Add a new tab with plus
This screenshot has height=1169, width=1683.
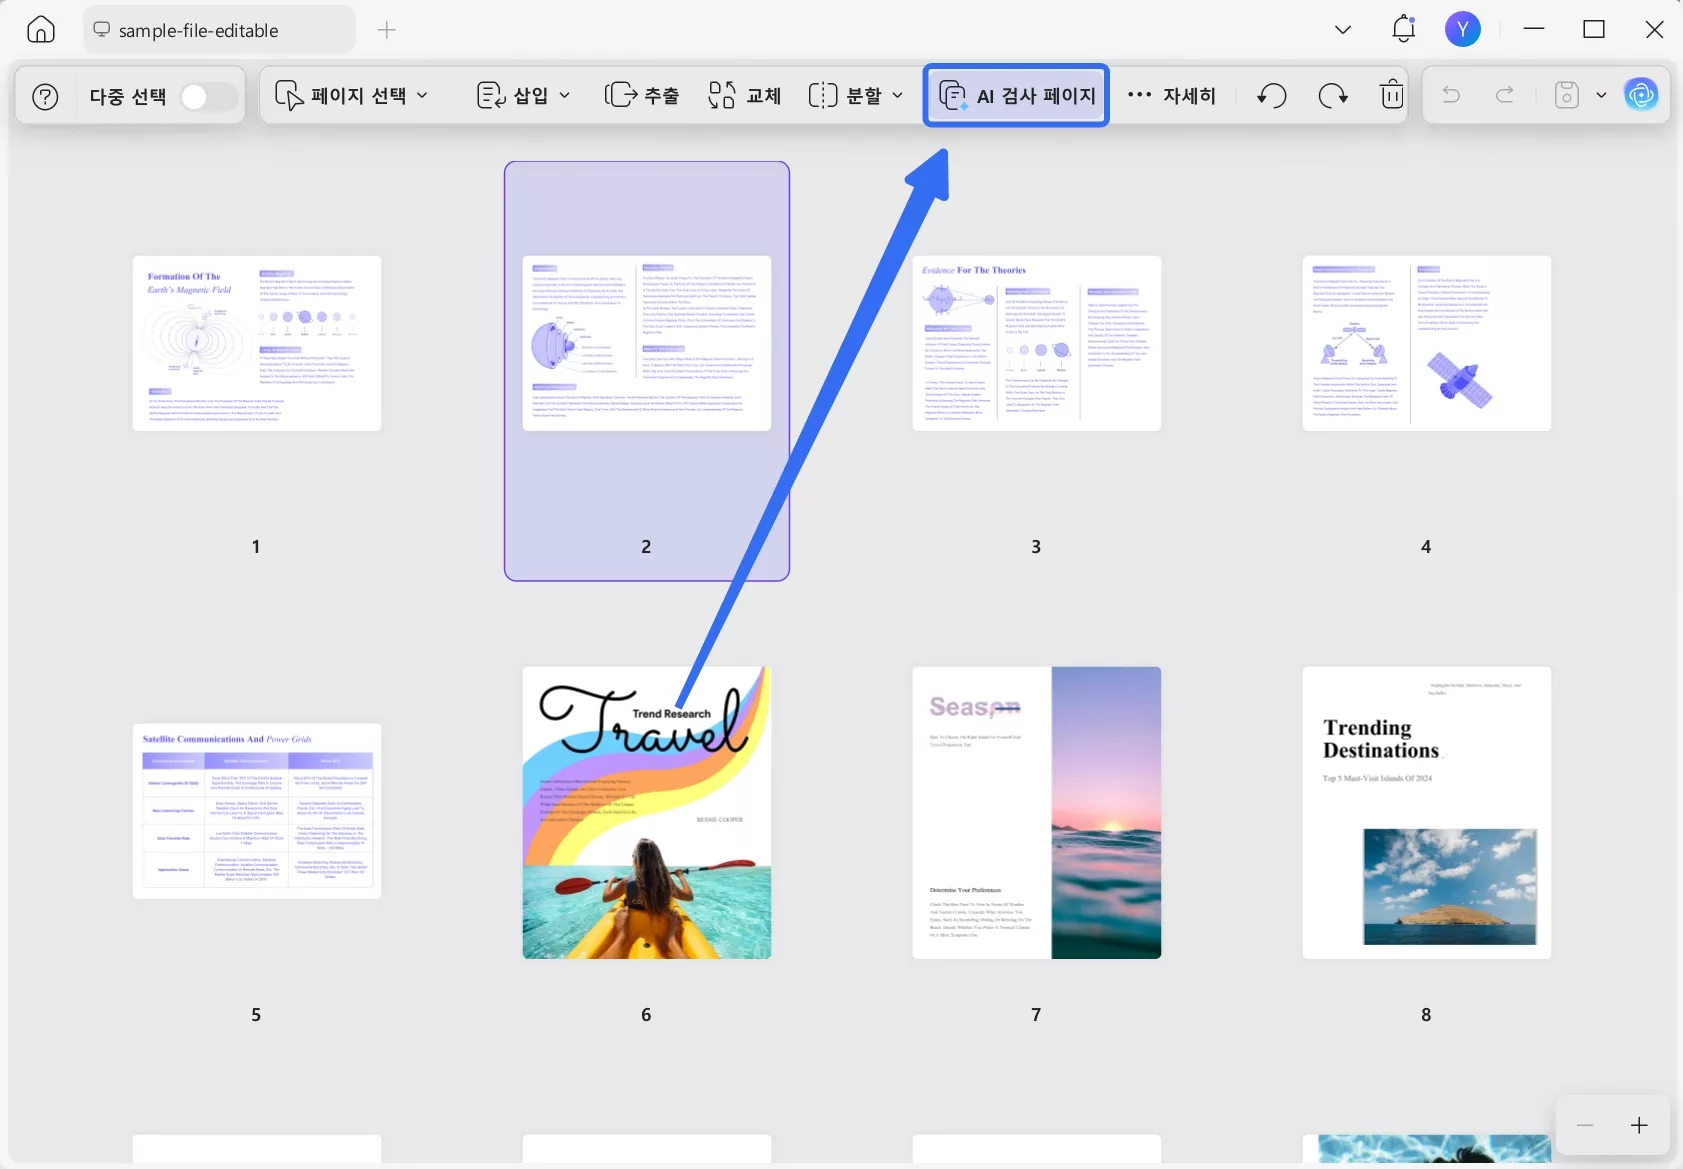coord(387,30)
